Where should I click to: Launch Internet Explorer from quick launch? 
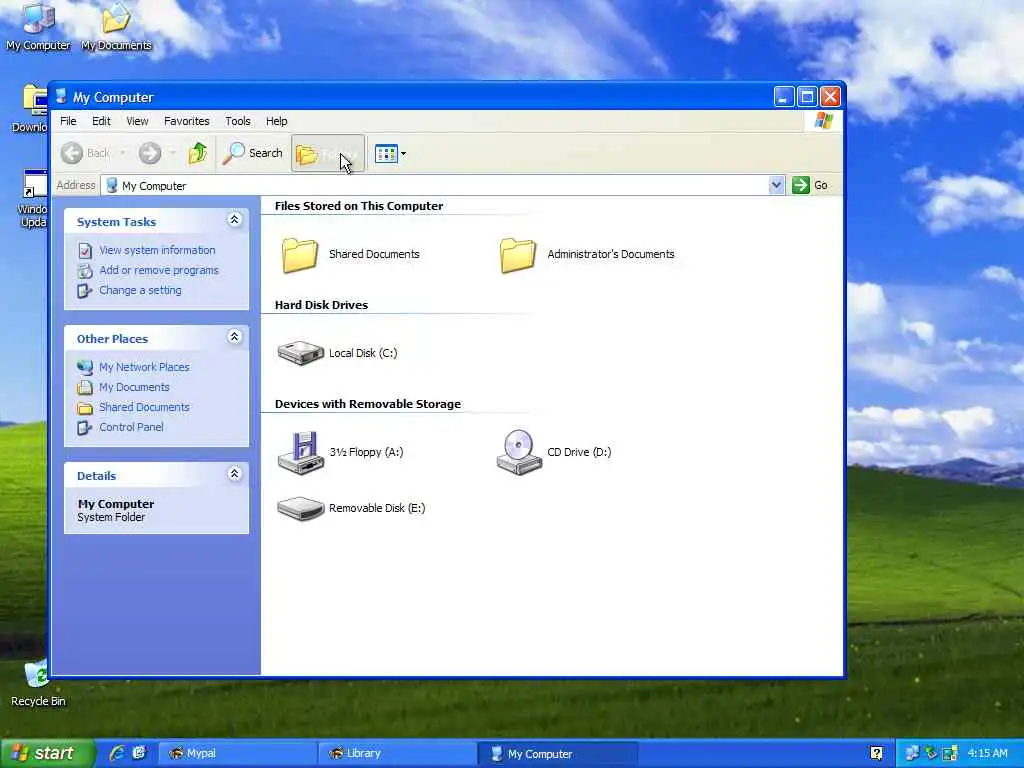[x=117, y=754]
